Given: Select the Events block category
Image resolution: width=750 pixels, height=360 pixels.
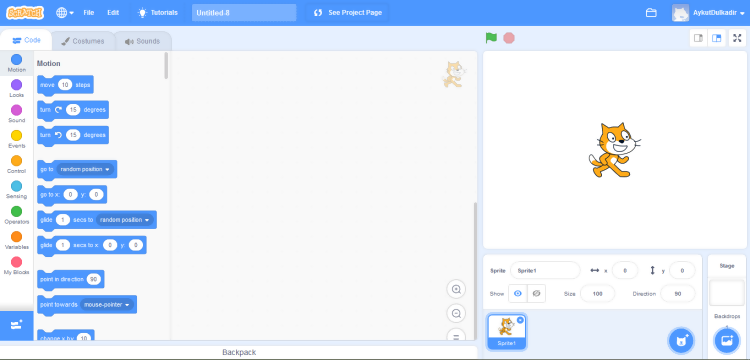Looking at the screenshot, I should tap(16, 139).
